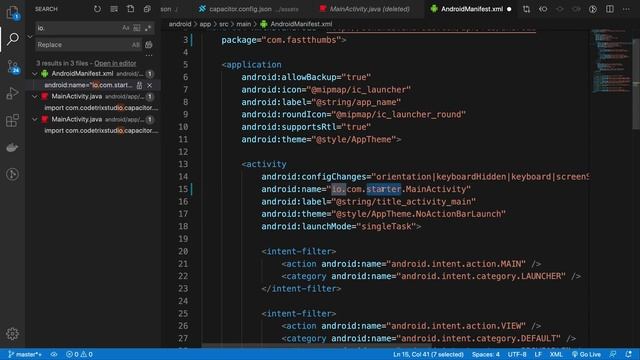Viewport: 640px width, 360px height.
Task: Collapse AndroidManifest.xml search results
Action: [x=35, y=74]
